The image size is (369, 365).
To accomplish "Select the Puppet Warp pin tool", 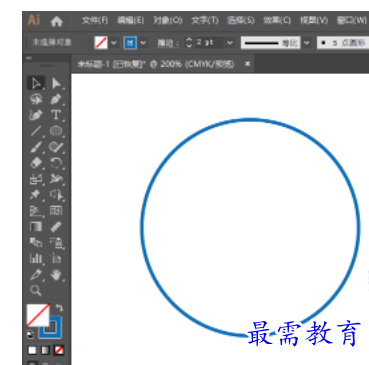I will pyautogui.click(x=36, y=195).
